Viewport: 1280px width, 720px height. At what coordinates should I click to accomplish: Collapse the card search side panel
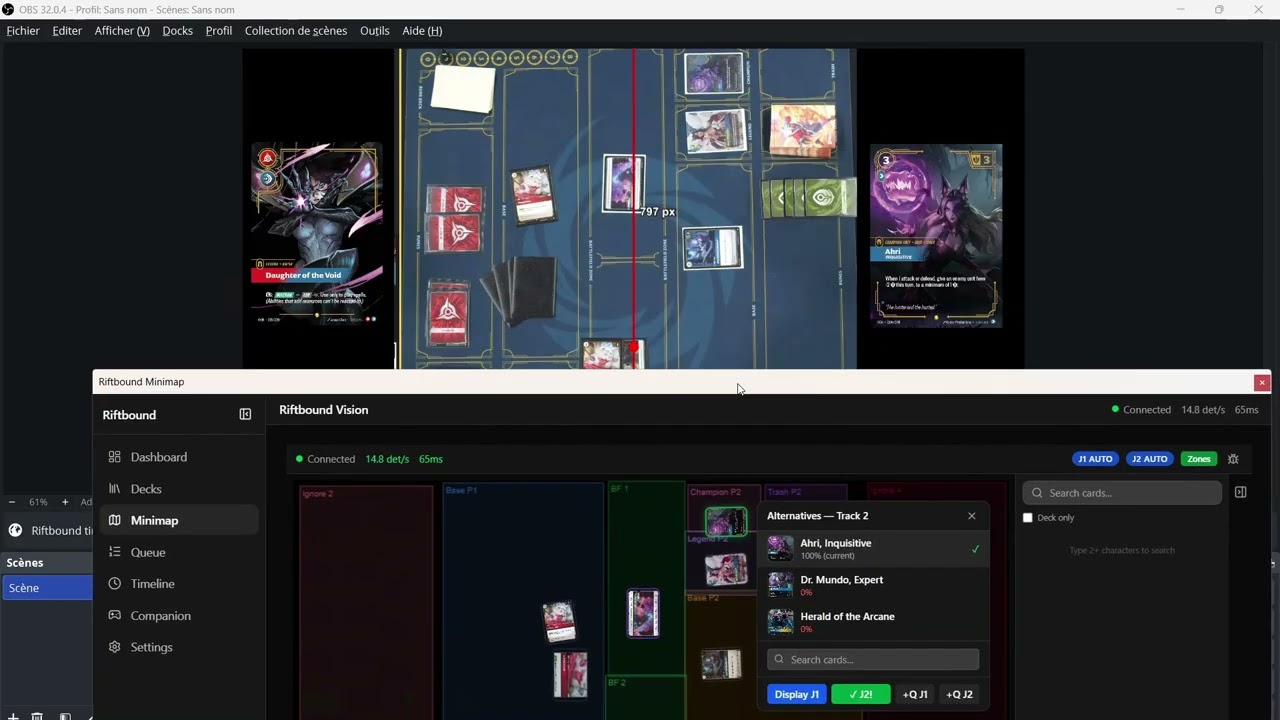1241,492
